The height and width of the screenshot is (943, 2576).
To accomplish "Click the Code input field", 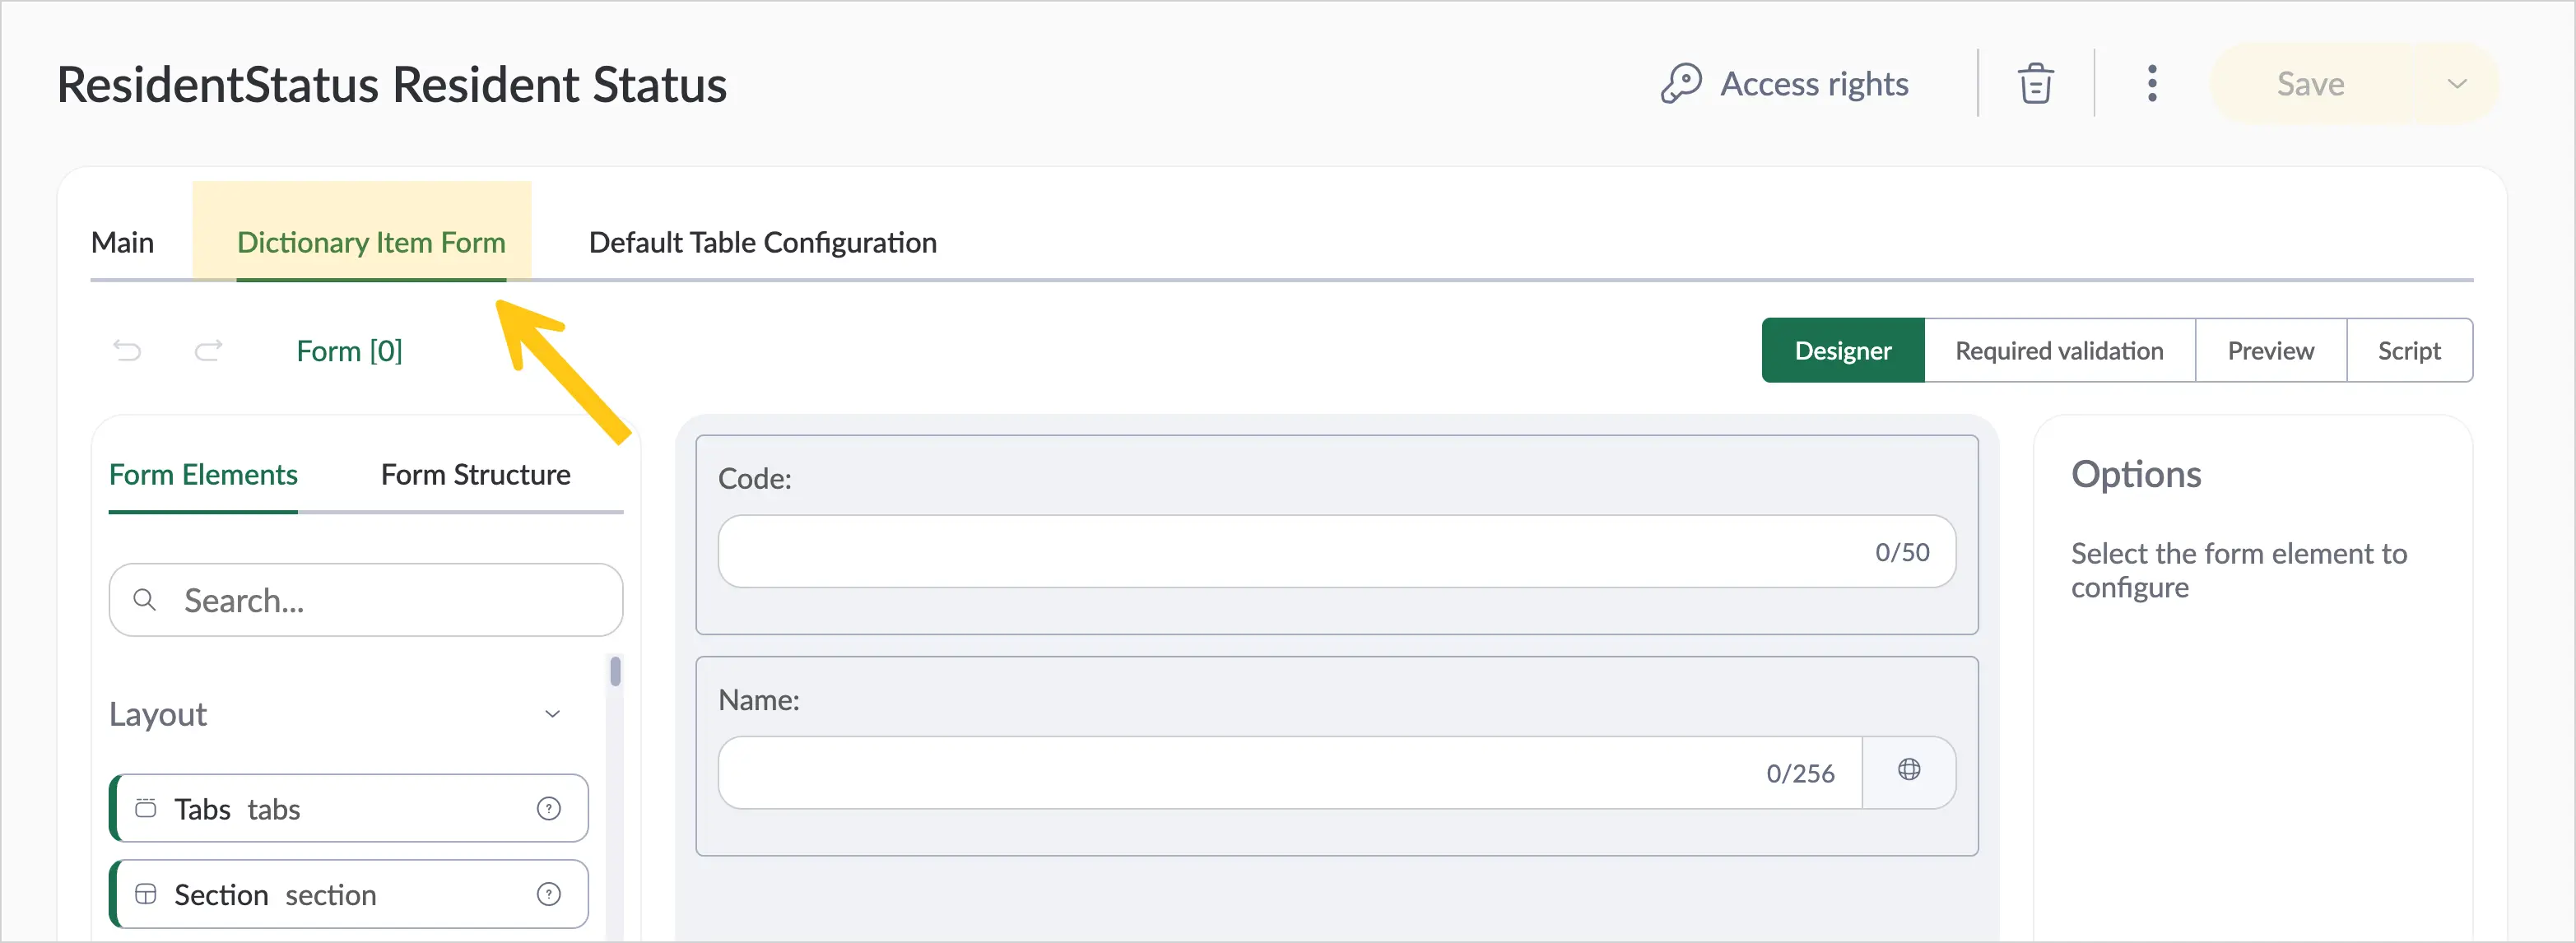I will (1336, 552).
